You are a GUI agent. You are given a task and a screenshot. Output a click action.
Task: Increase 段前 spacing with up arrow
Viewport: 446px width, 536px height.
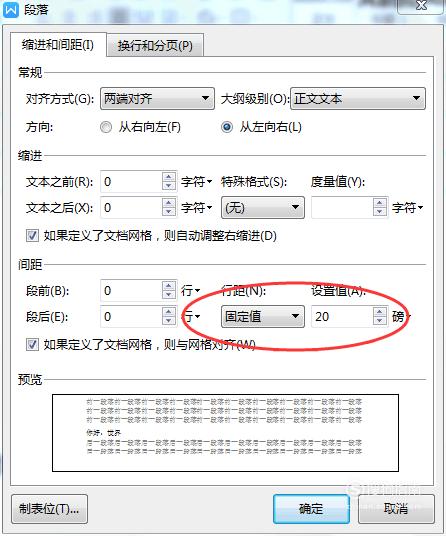tap(169, 286)
